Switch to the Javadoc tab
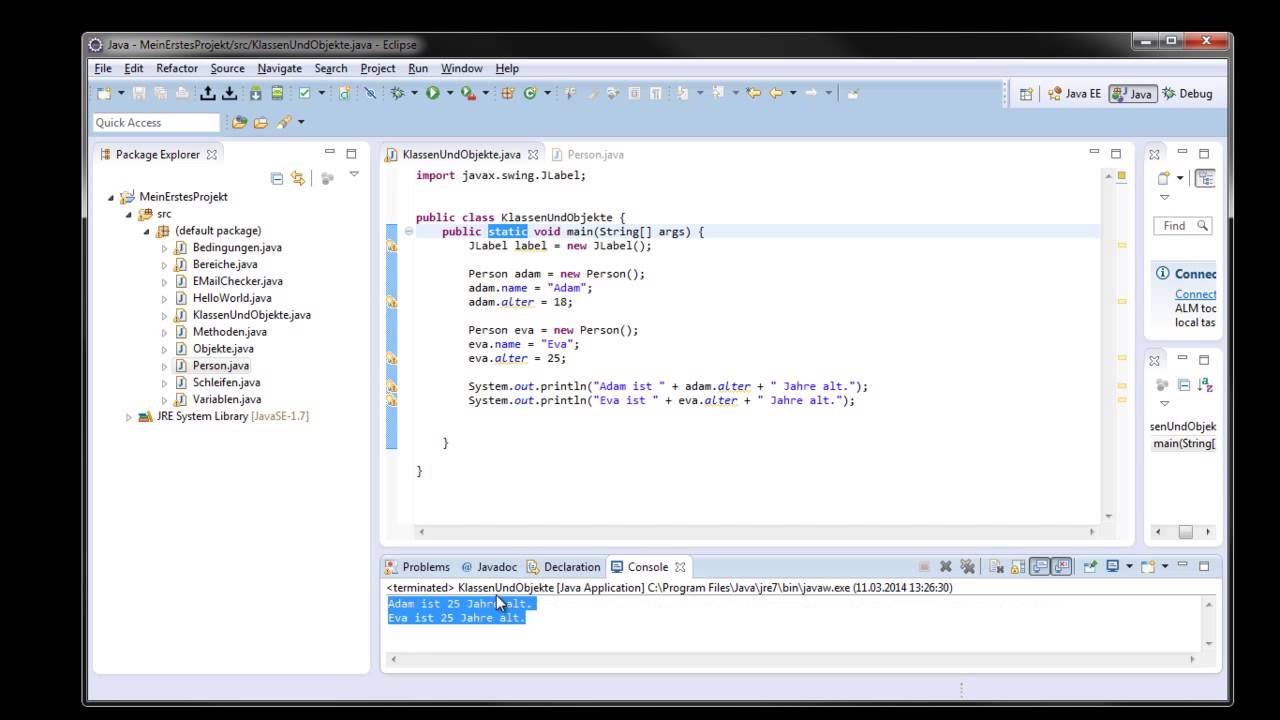 coord(490,567)
